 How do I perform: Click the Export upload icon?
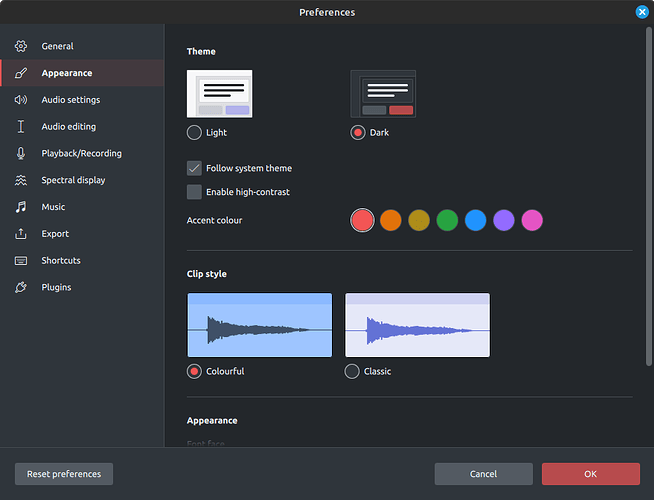[x=21, y=234]
